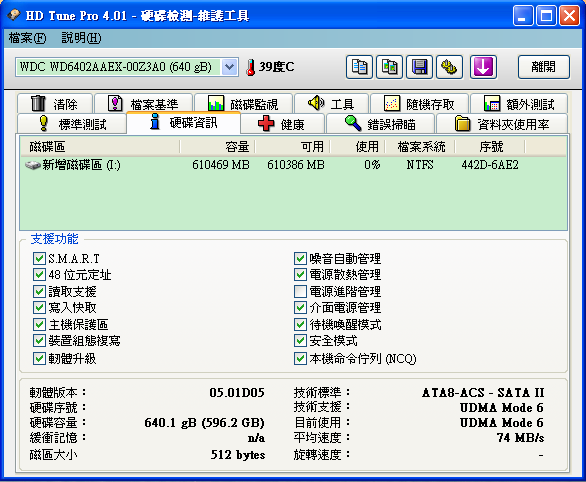Click the HD Tune title bar app icon
This screenshot has width=586, height=482.
point(14,15)
